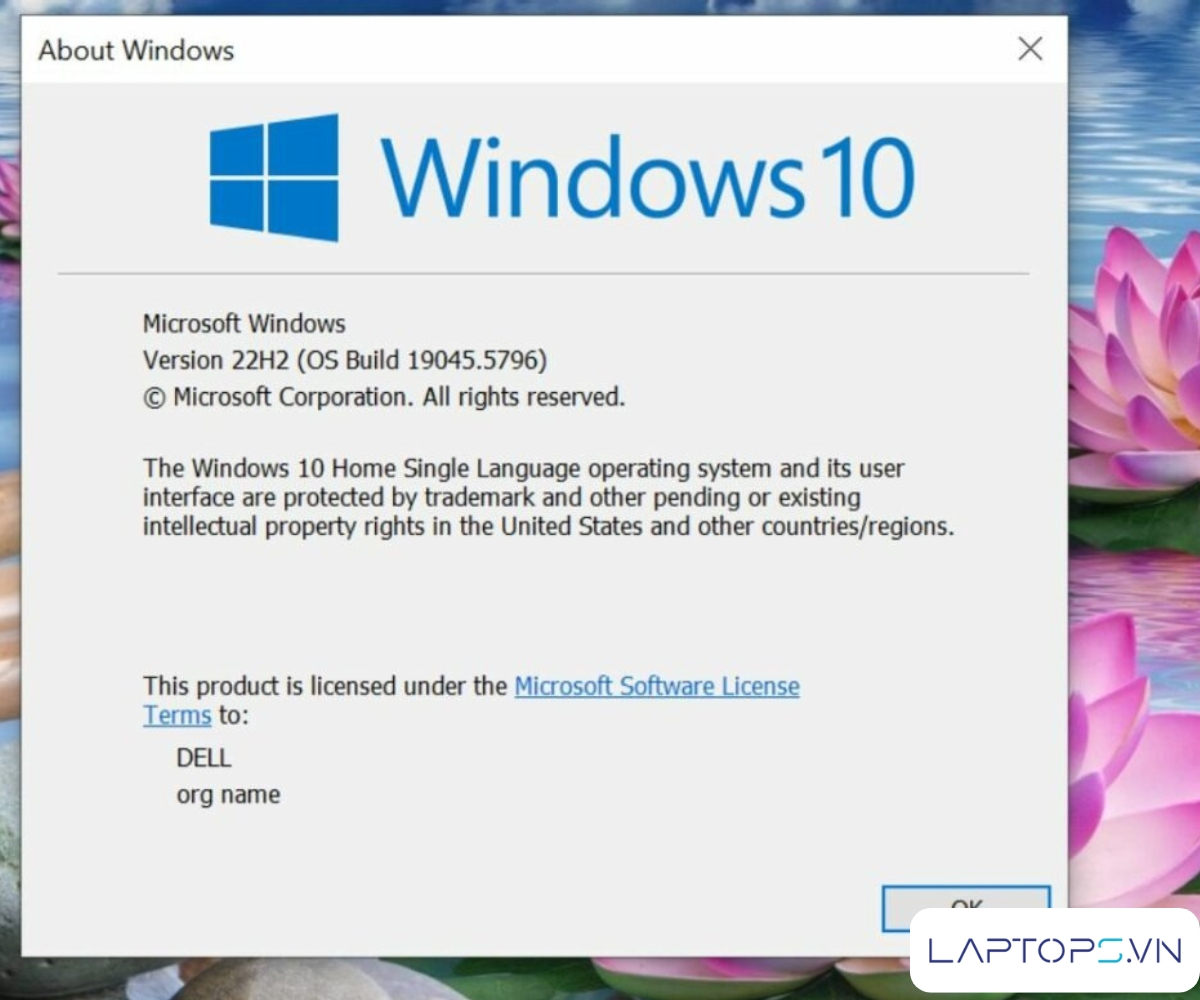Click the 'About Windows' title bar text
Image resolution: width=1200 pixels, height=1000 pixels.
point(136,50)
